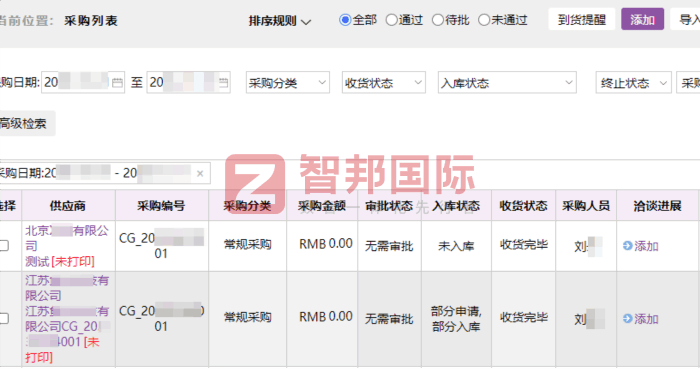The height and width of the screenshot is (369, 700).
Task: Select the 全部 radio button
Action: pos(345,20)
